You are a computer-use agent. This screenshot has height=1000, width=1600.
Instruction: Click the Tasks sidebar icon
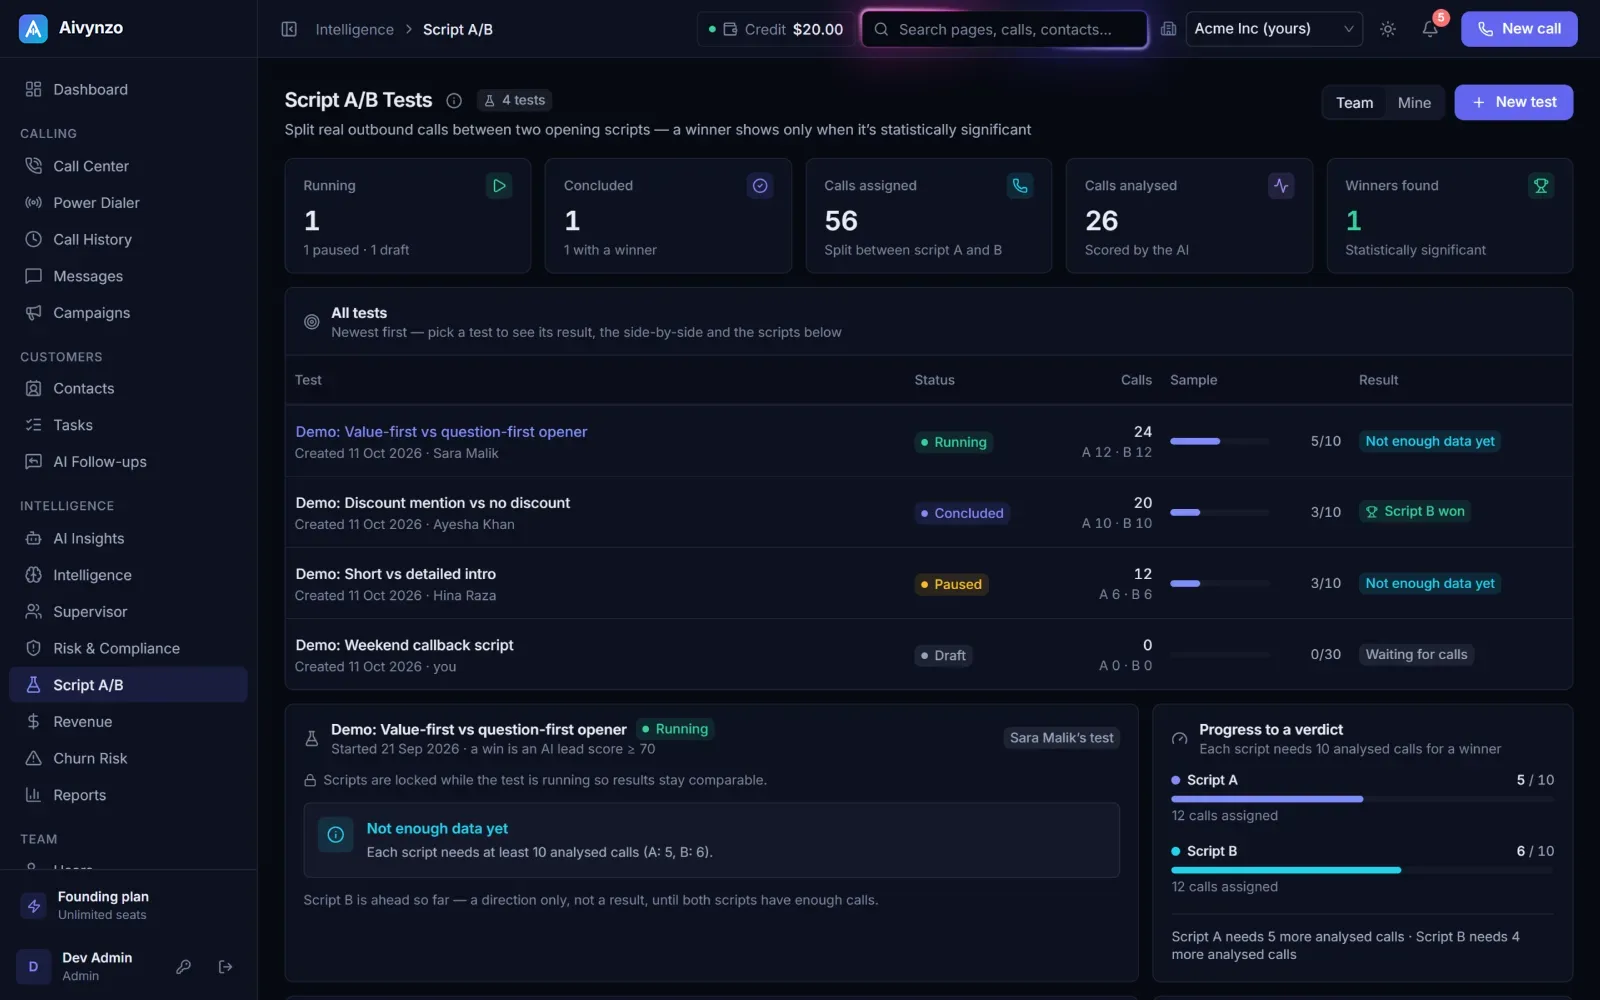point(33,425)
